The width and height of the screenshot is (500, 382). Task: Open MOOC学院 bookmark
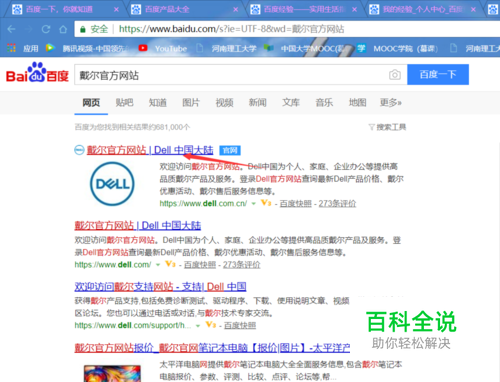[x=397, y=48]
